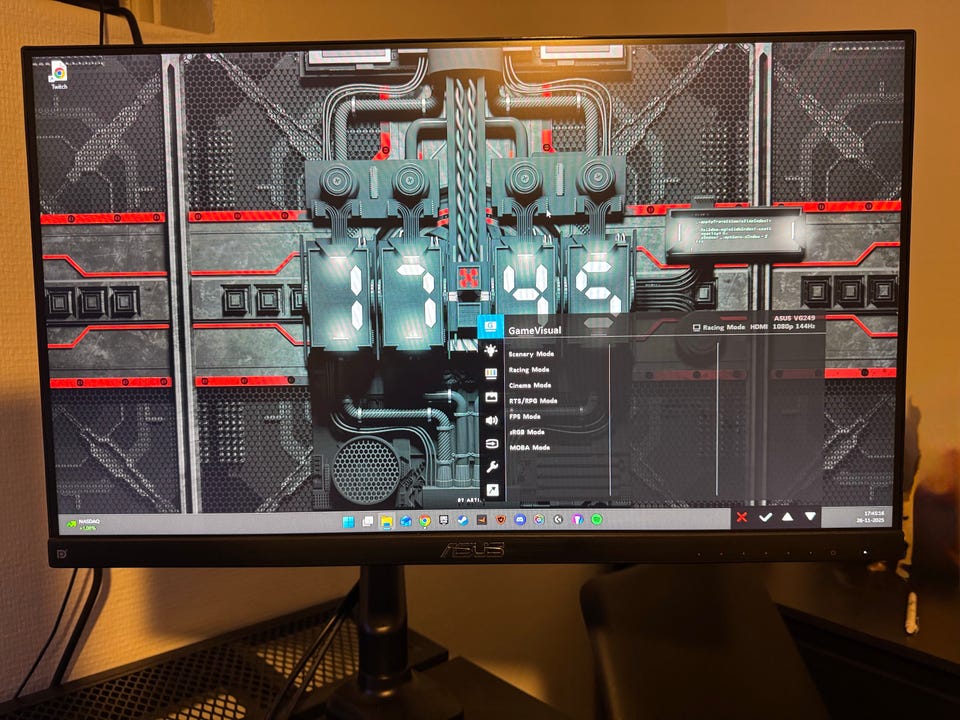Screen dimensions: 960x720
Task: Select Racing Mode in GameVisual menu
Action: tap(528, 369)
